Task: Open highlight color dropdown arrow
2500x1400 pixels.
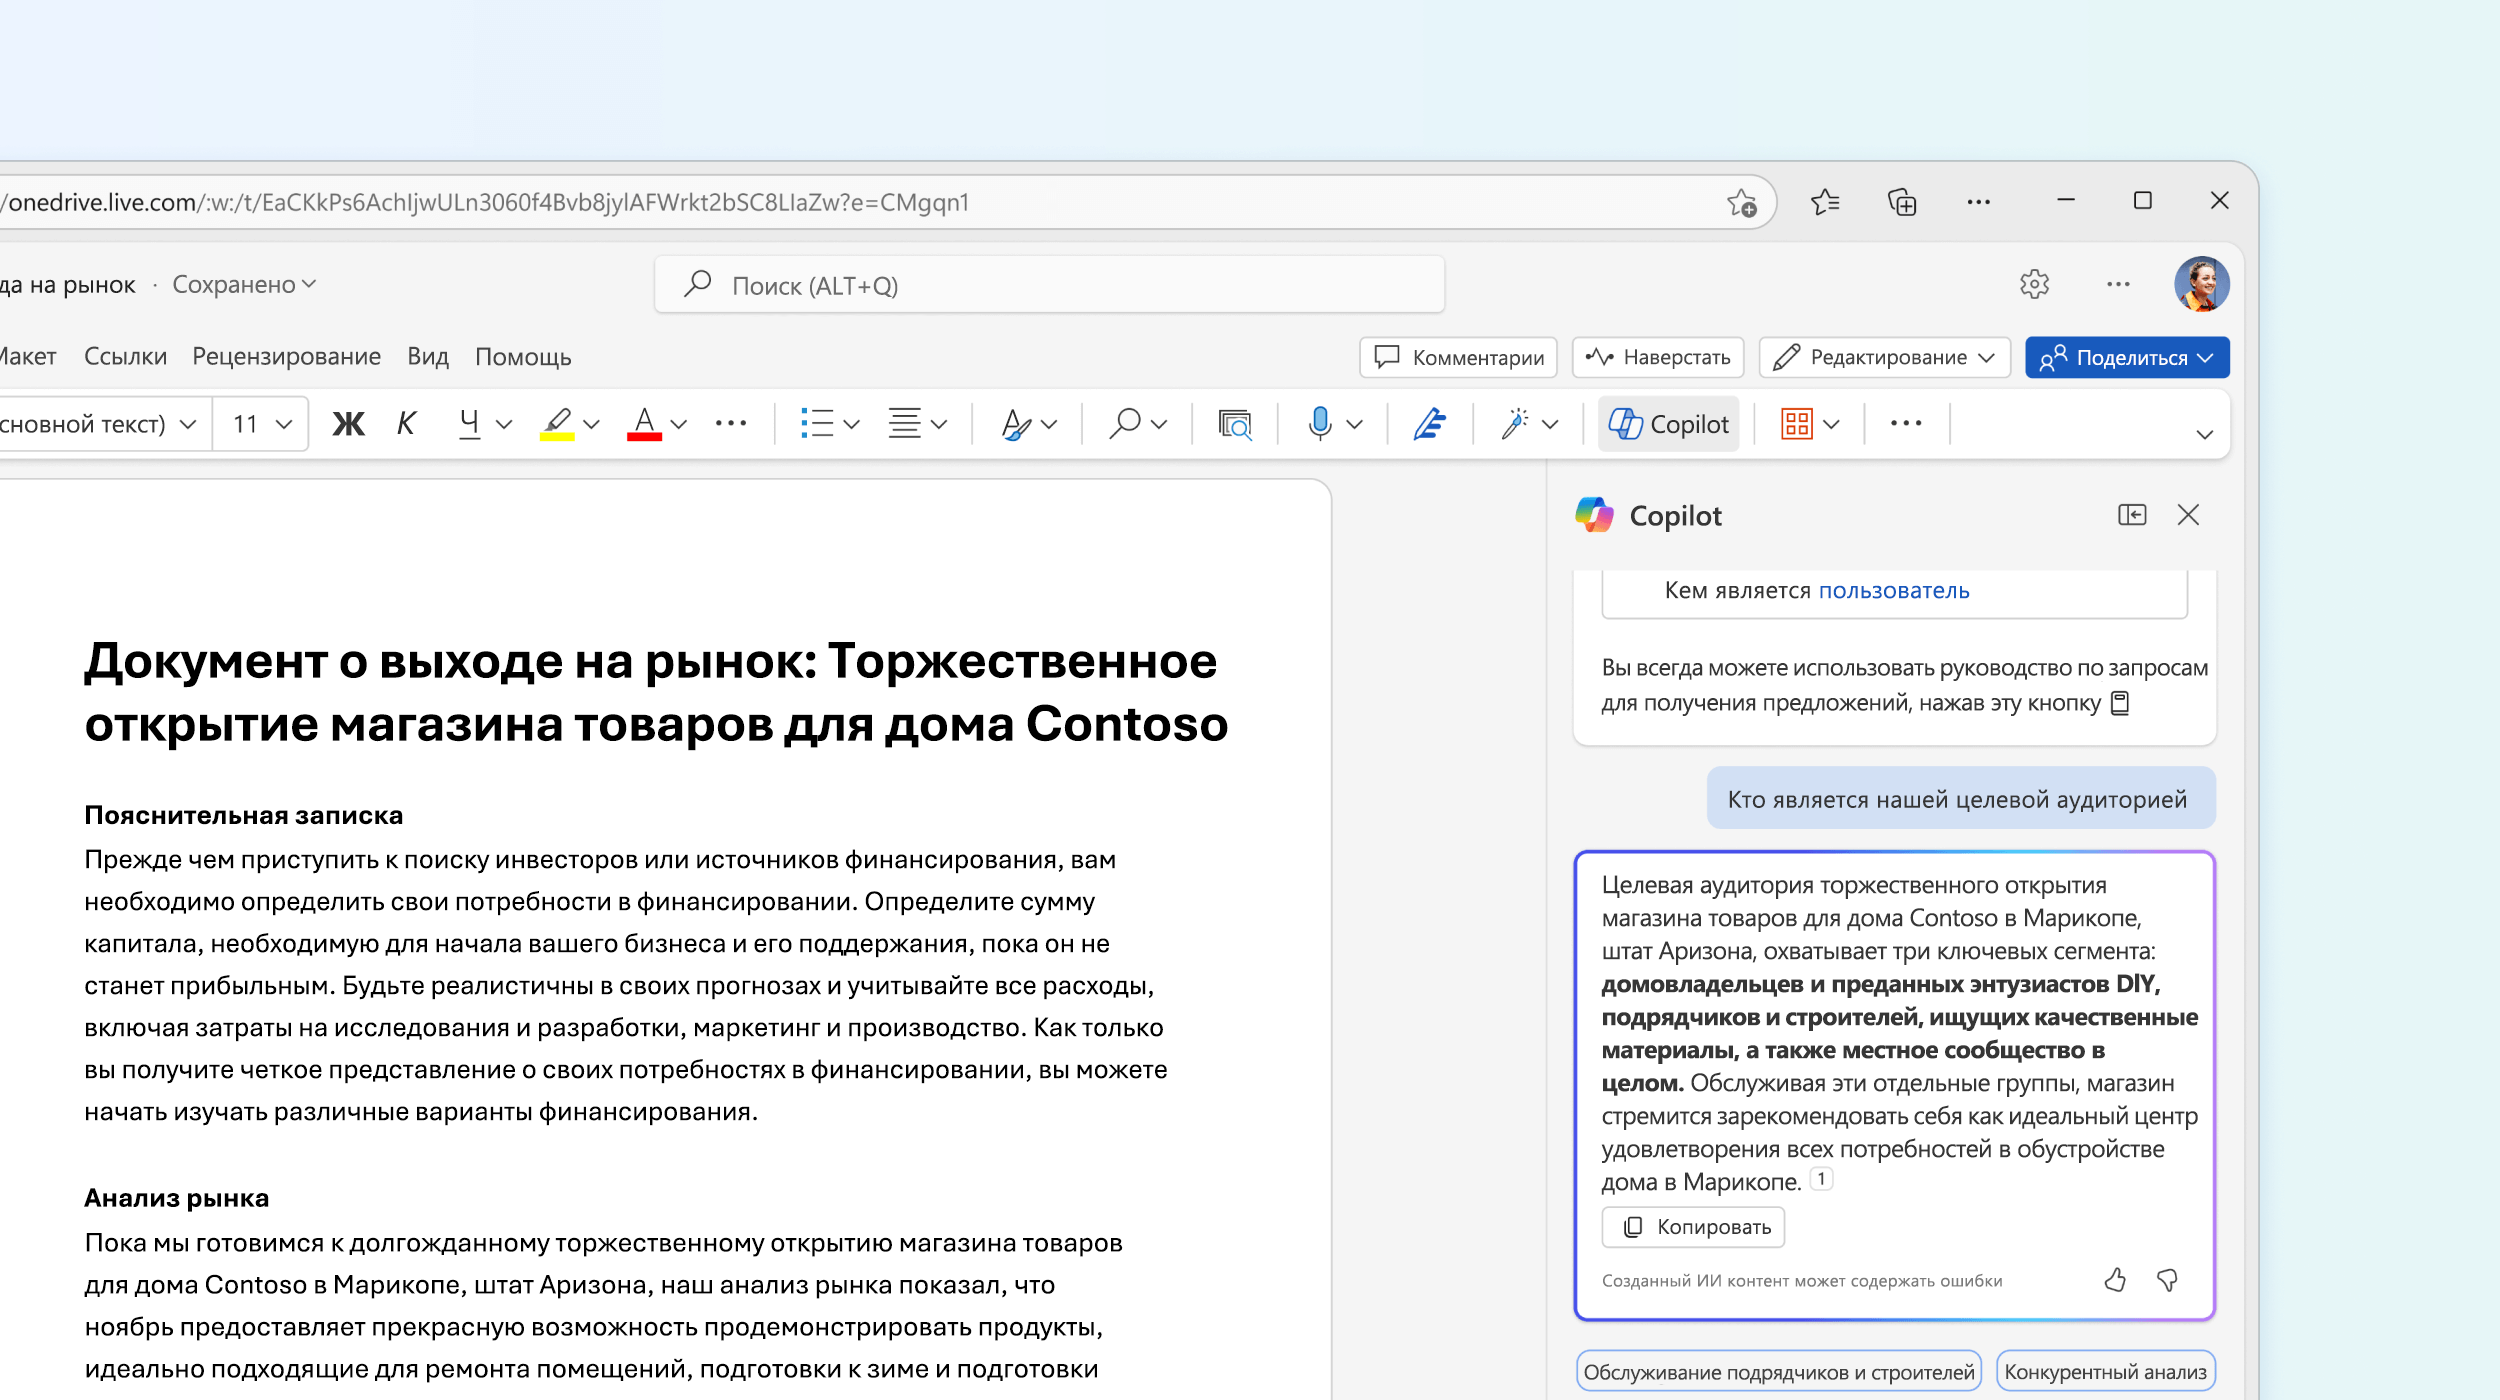Action: pyautogui.click(x=592, y=424)
